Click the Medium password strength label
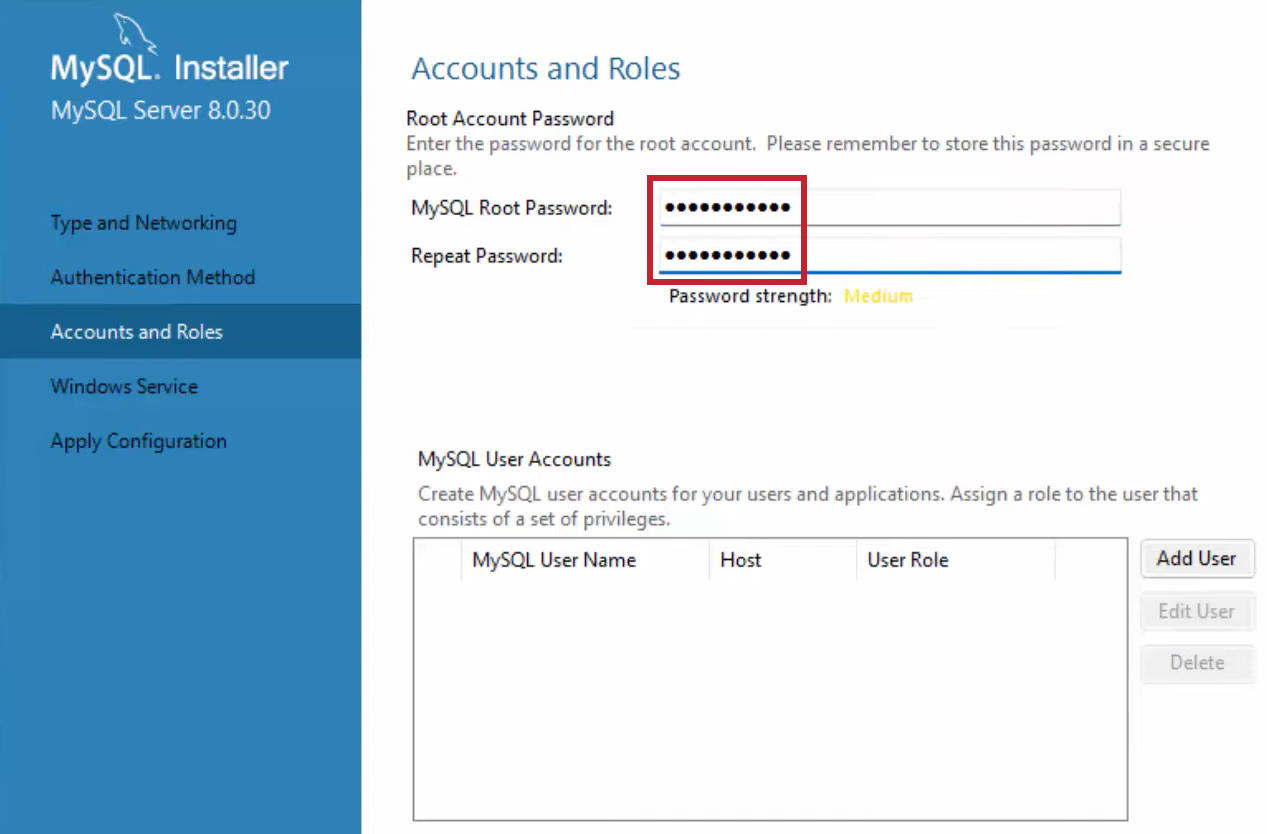This screenshot has height=834, width=1267. click(x=878, y=296)
